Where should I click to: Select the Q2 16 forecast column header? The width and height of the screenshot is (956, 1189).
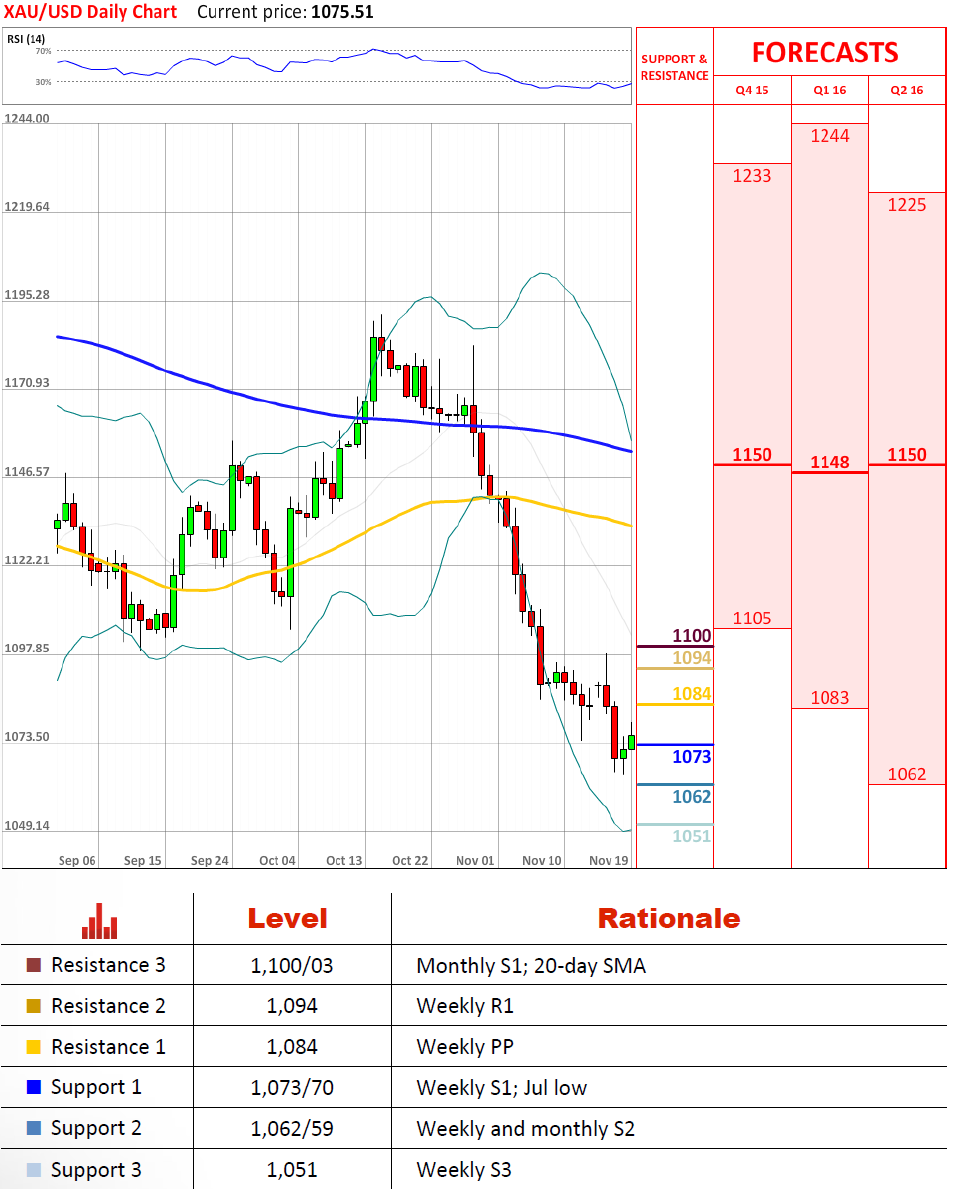tap(907, 89)
